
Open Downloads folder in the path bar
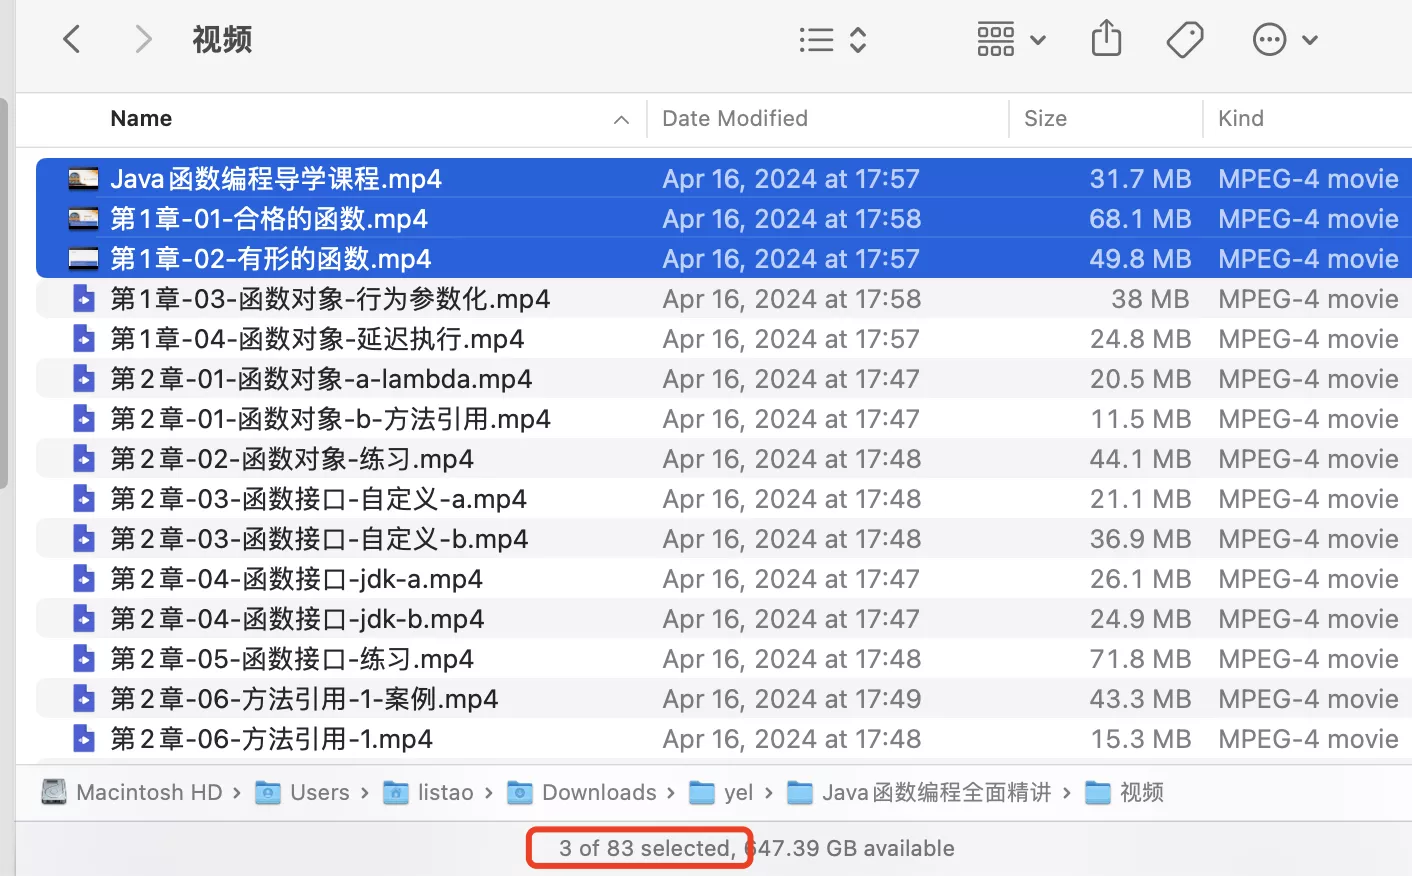pyautogui.click(x=582, y=793)
